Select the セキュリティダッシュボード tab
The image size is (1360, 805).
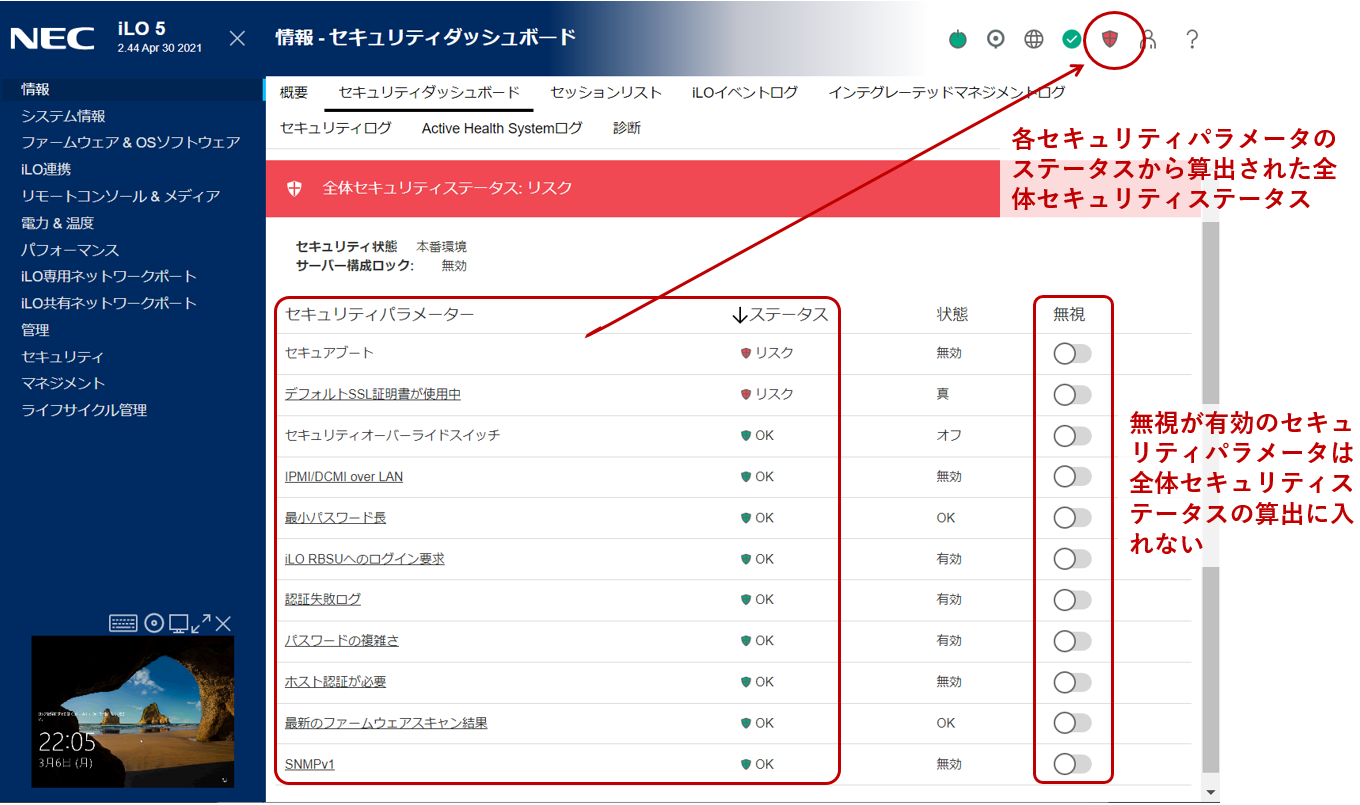tap(429, 92)
